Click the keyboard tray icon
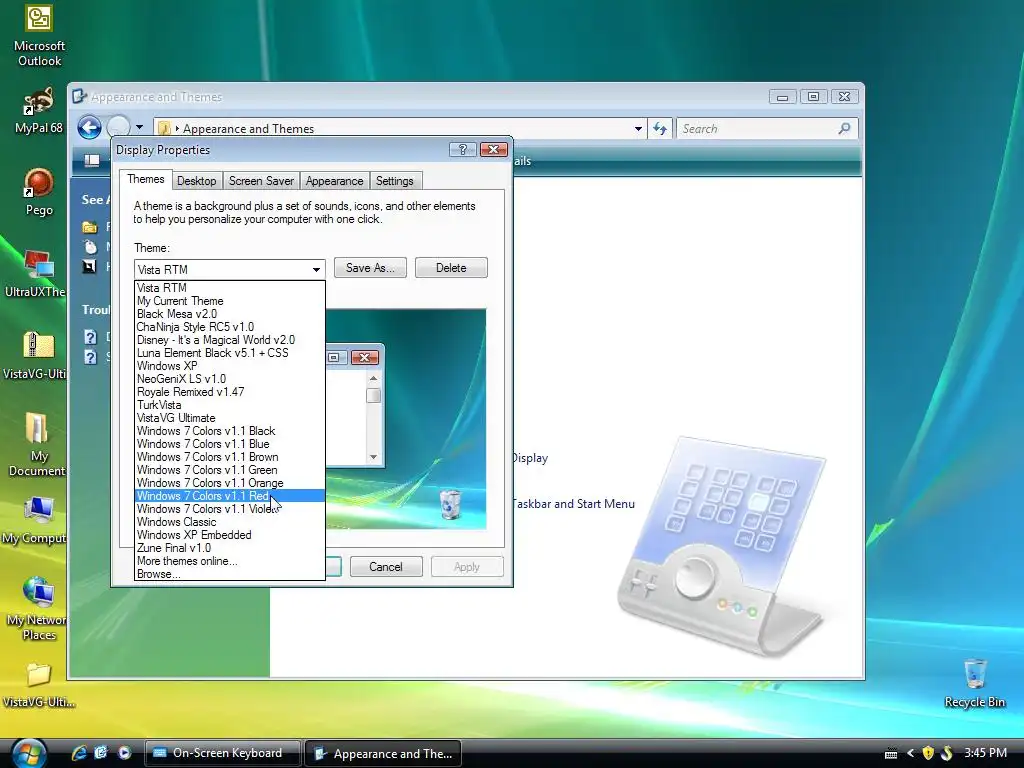 (x=891, y=754)
